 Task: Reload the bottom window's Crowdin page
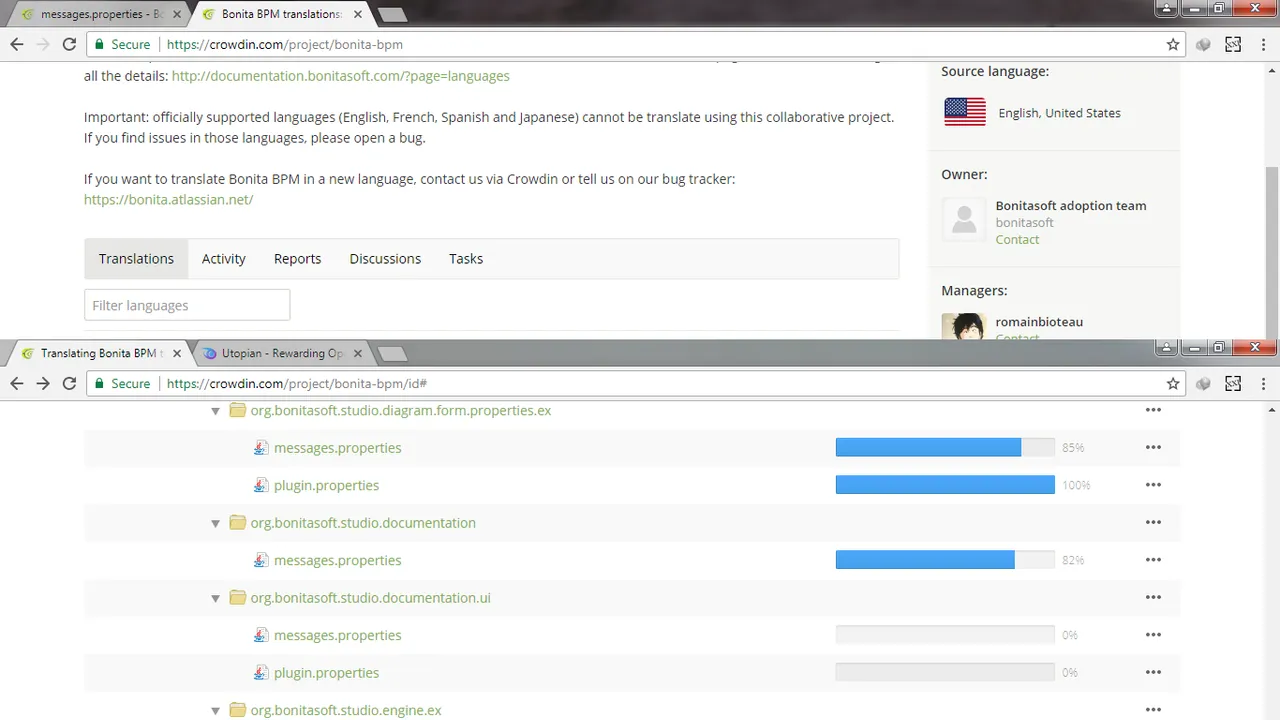[69, 383]
